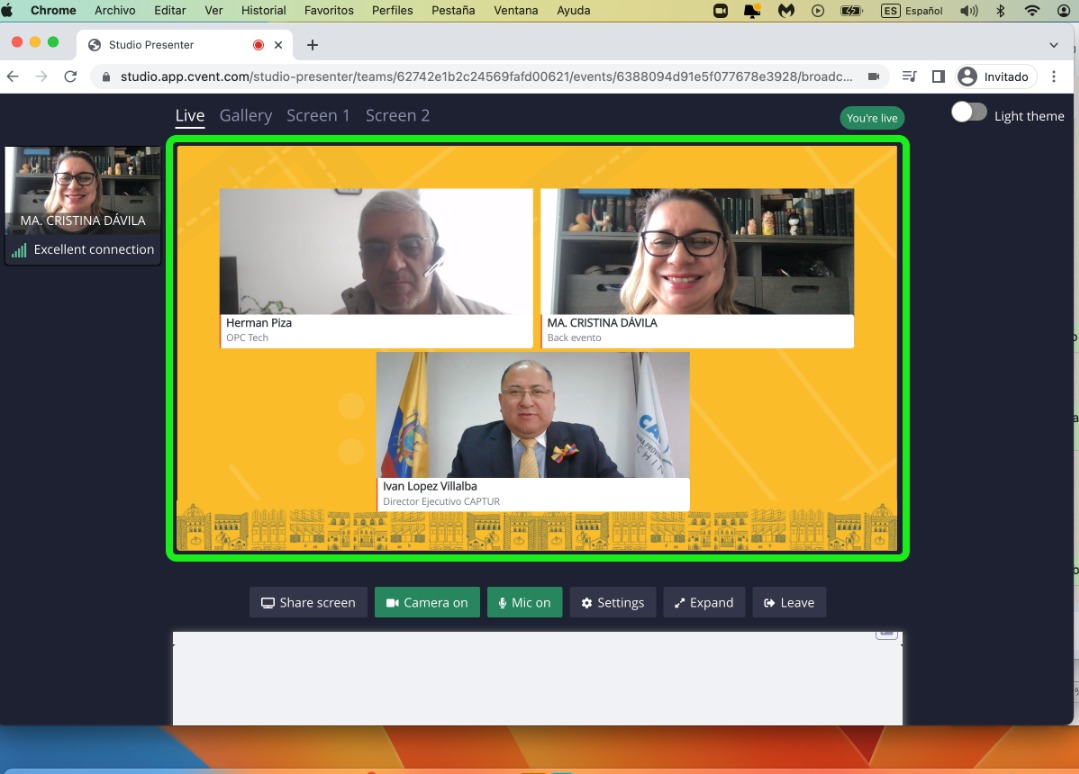The height and width of the screenshot is (774, 1079).
Task: Click the camera permission icon in address bar
Action: 873,76
